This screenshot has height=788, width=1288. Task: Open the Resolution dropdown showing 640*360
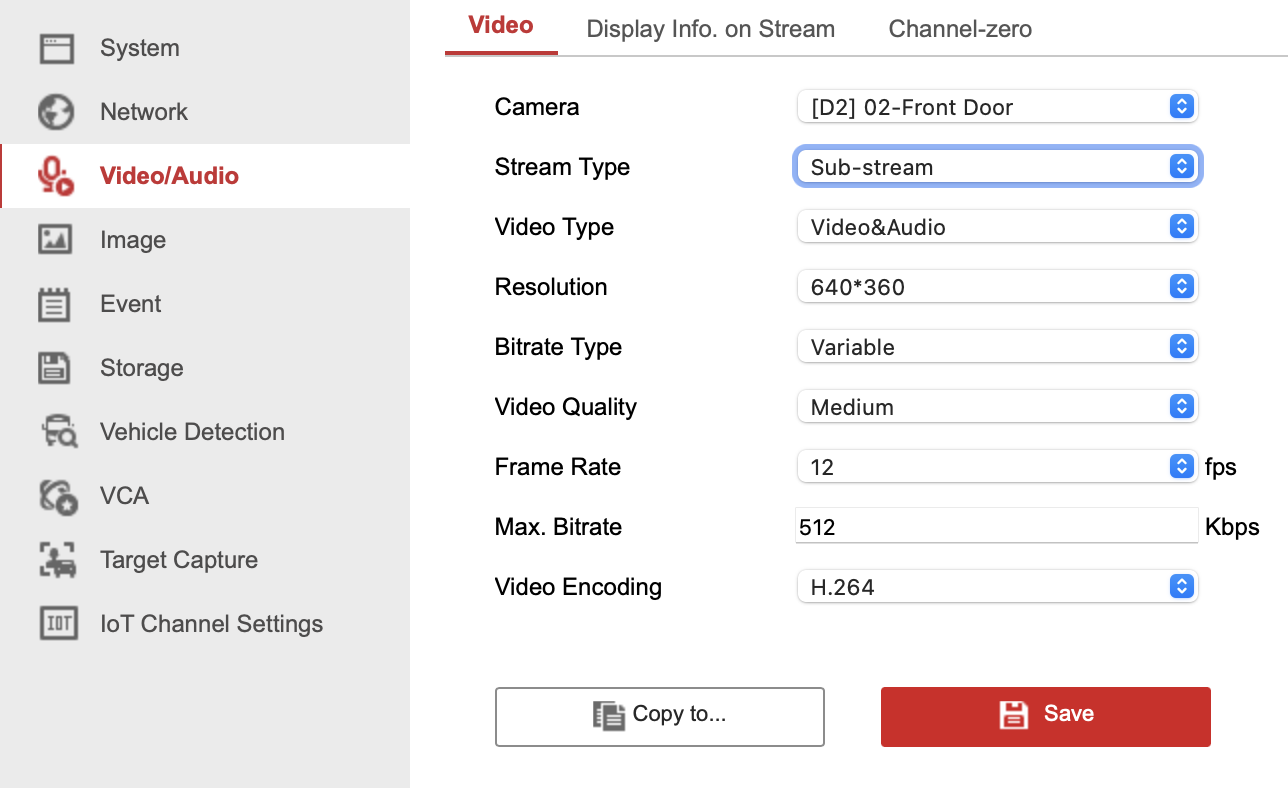pos(997,287)
